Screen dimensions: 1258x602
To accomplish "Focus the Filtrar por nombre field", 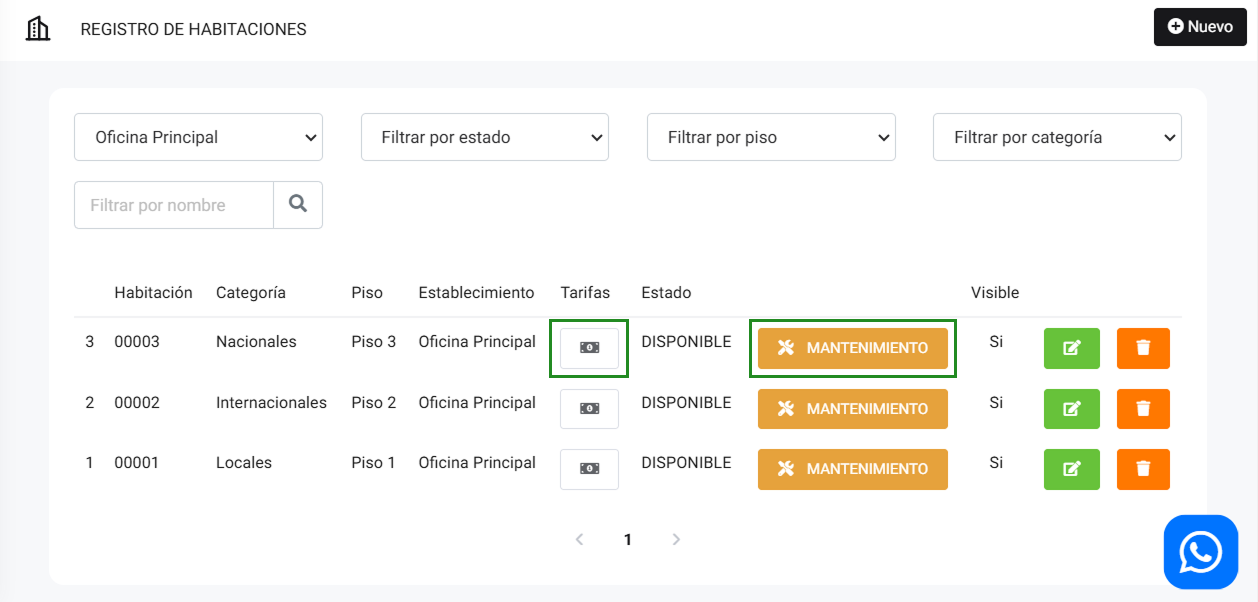I will 174,205.
